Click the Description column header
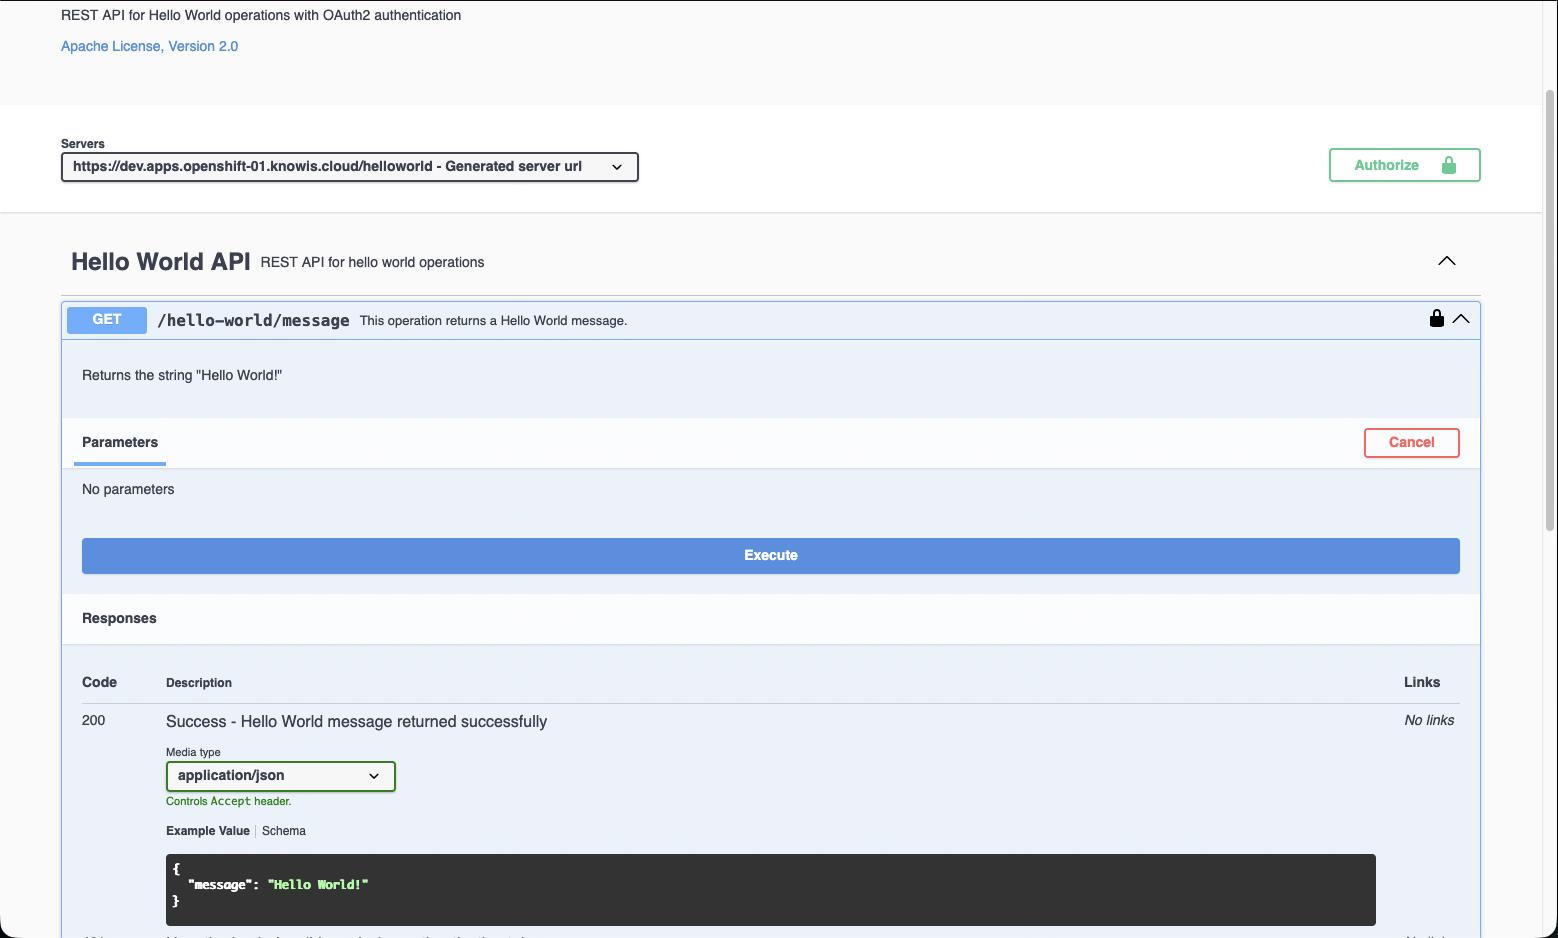 (199, 683)
